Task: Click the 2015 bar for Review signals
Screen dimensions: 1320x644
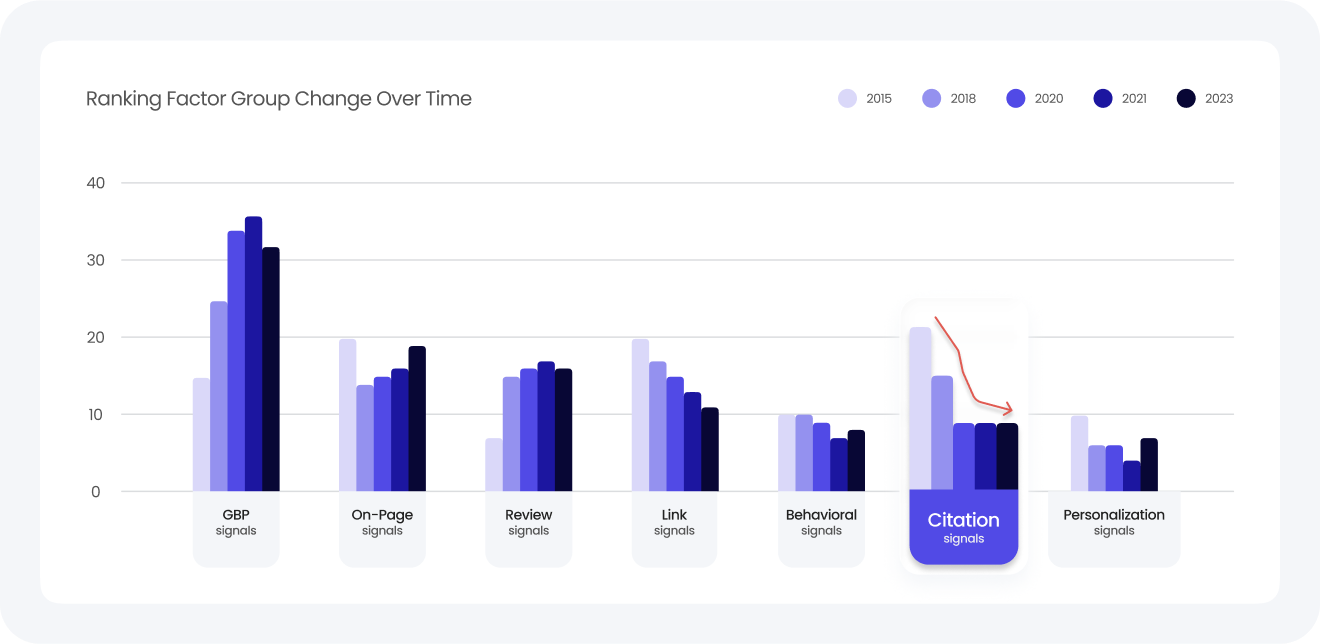Action: click(x=494, y=465)
